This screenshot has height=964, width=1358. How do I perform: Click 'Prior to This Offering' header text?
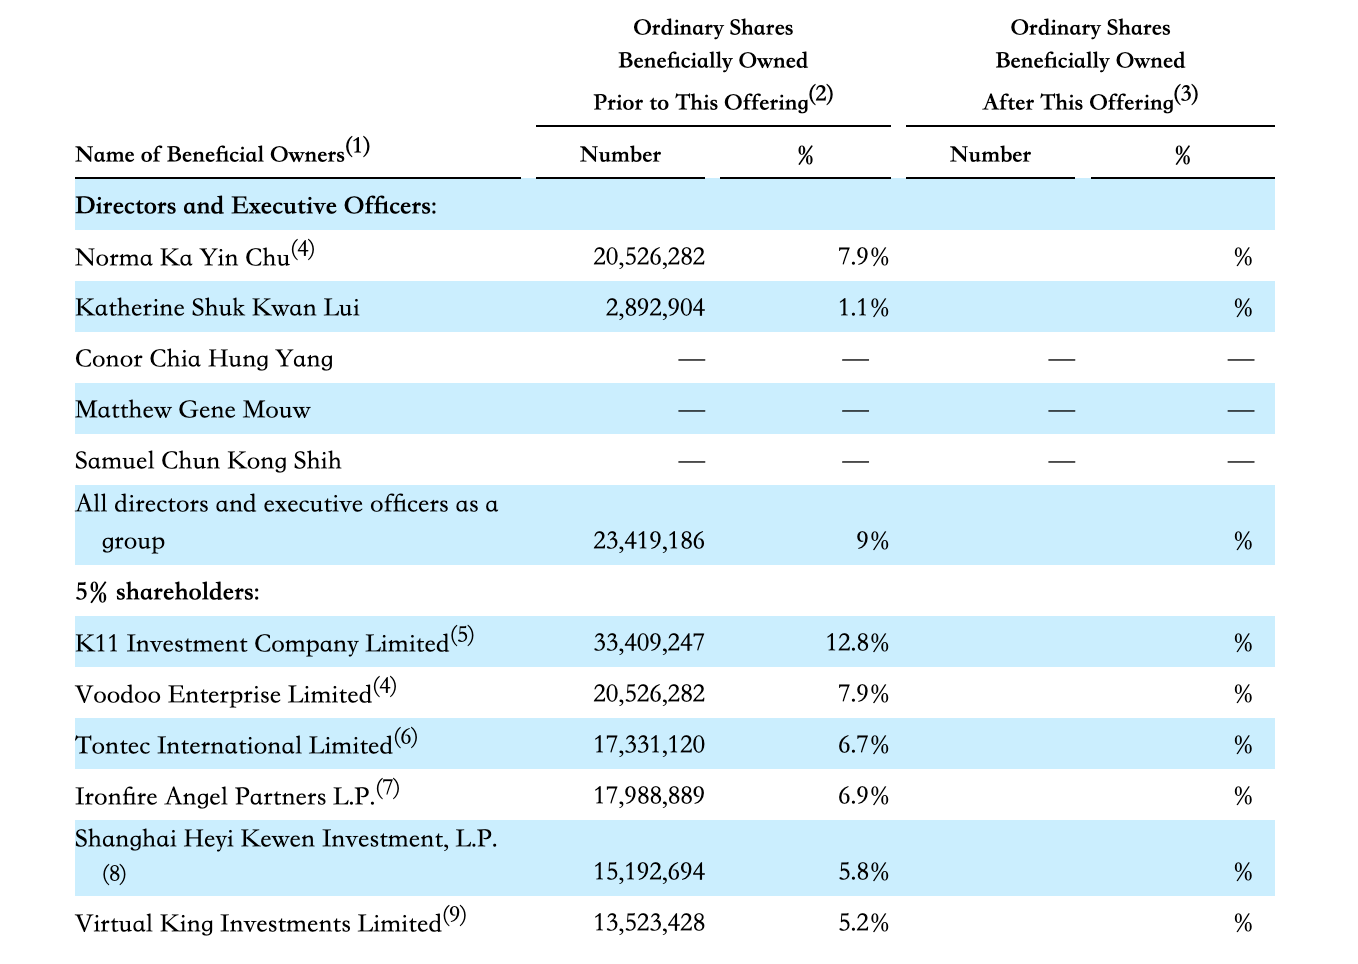coord(701,102)
